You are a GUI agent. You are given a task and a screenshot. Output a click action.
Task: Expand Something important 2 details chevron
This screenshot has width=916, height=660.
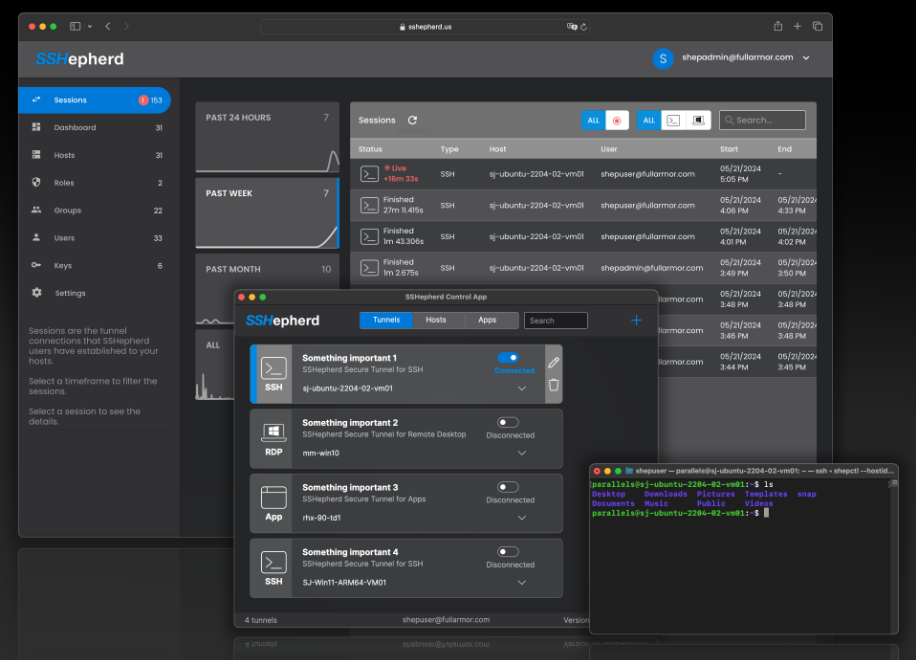(522, 453)
